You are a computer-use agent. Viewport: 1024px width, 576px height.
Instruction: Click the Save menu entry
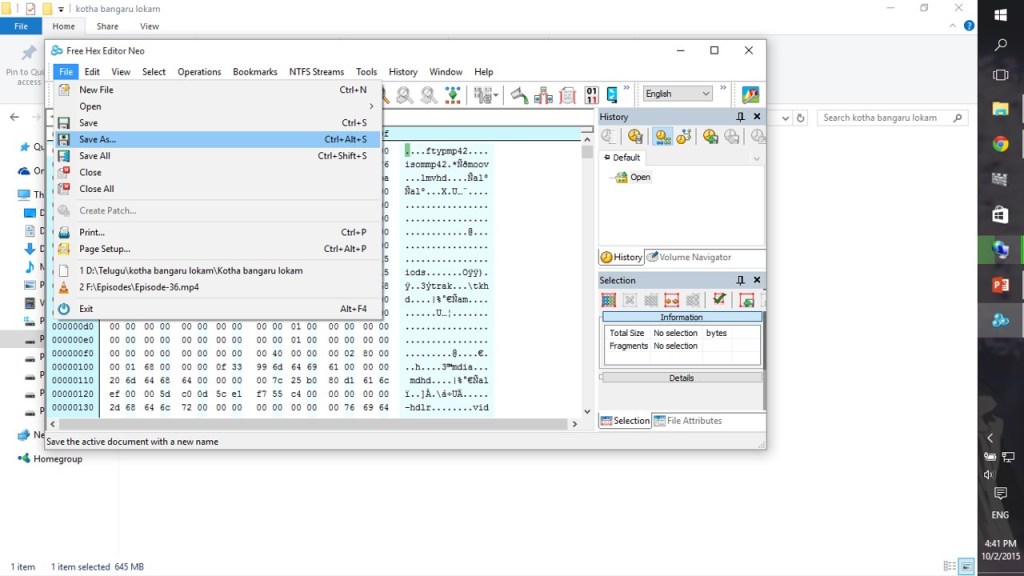(x=218, y=123)
